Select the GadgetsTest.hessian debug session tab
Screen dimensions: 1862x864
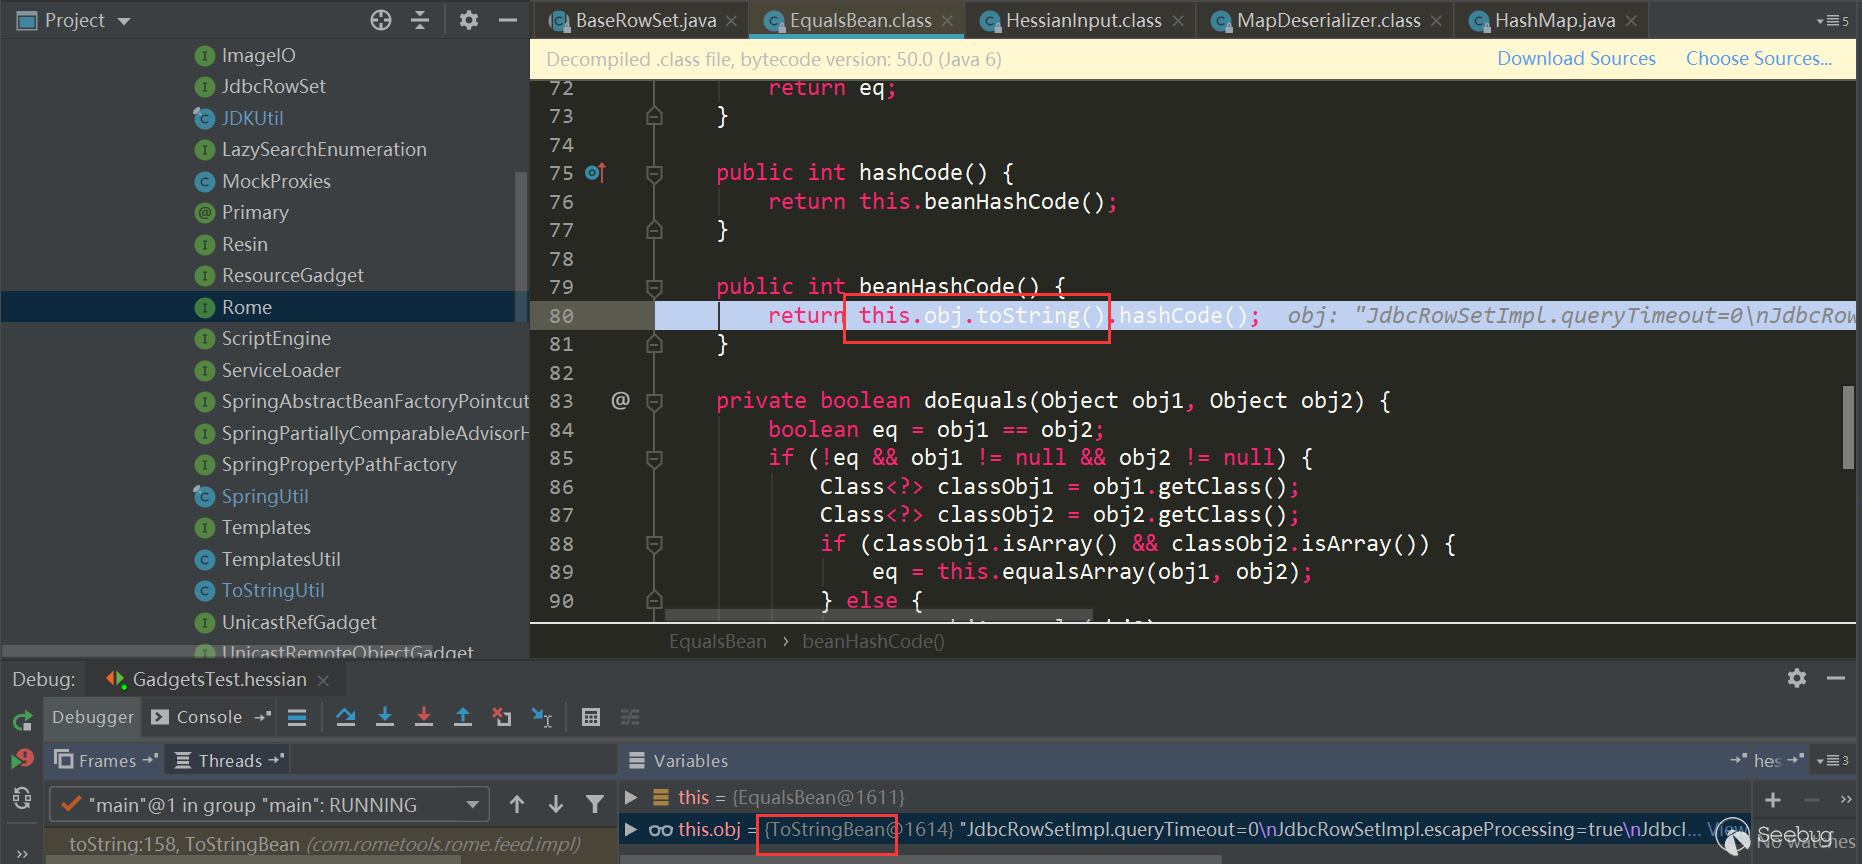click(219, 680)
